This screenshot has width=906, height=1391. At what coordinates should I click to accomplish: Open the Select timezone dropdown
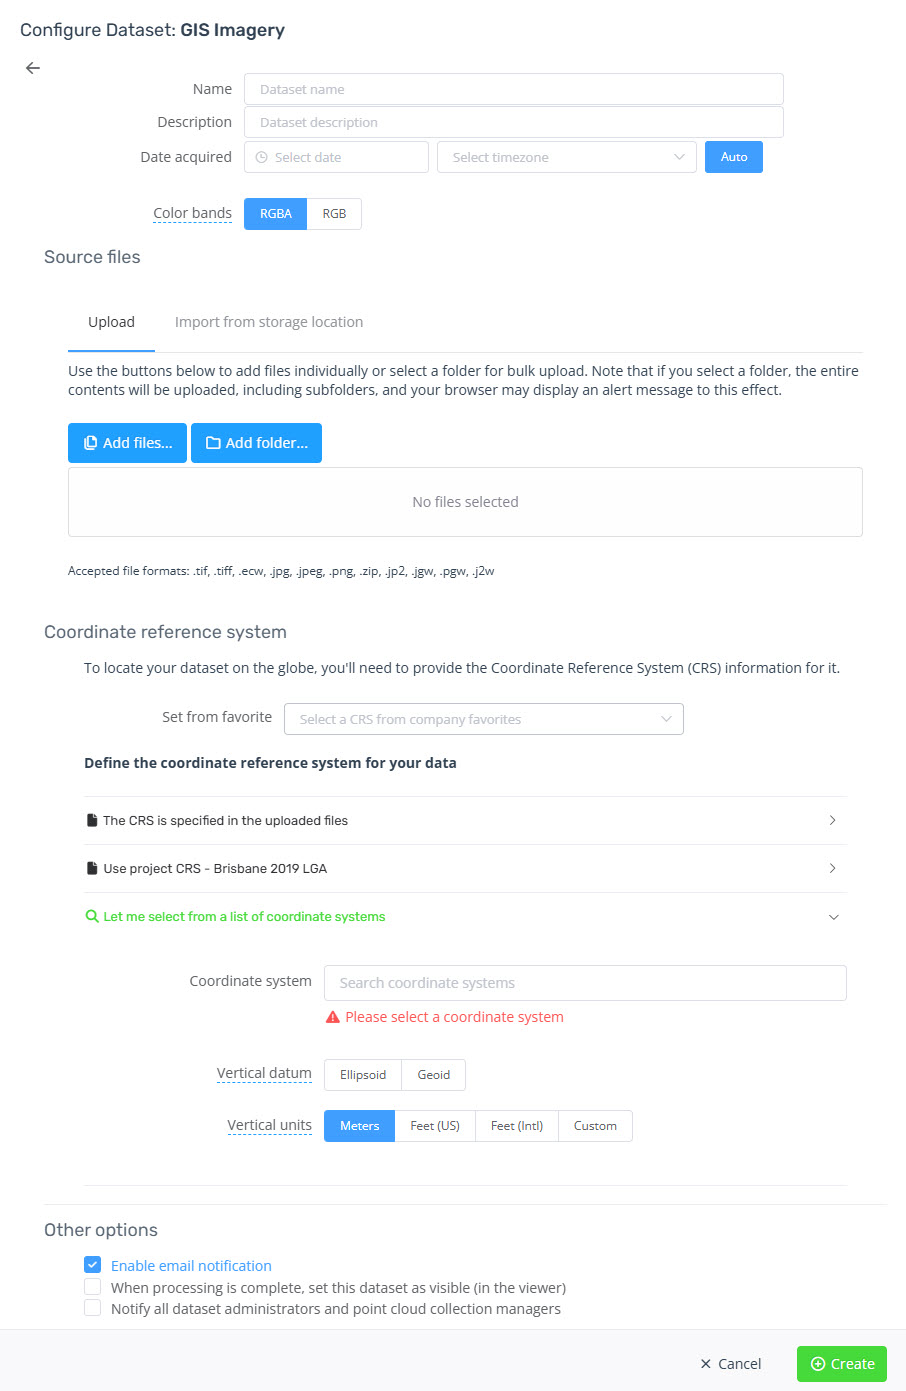[x=567, y=157]
